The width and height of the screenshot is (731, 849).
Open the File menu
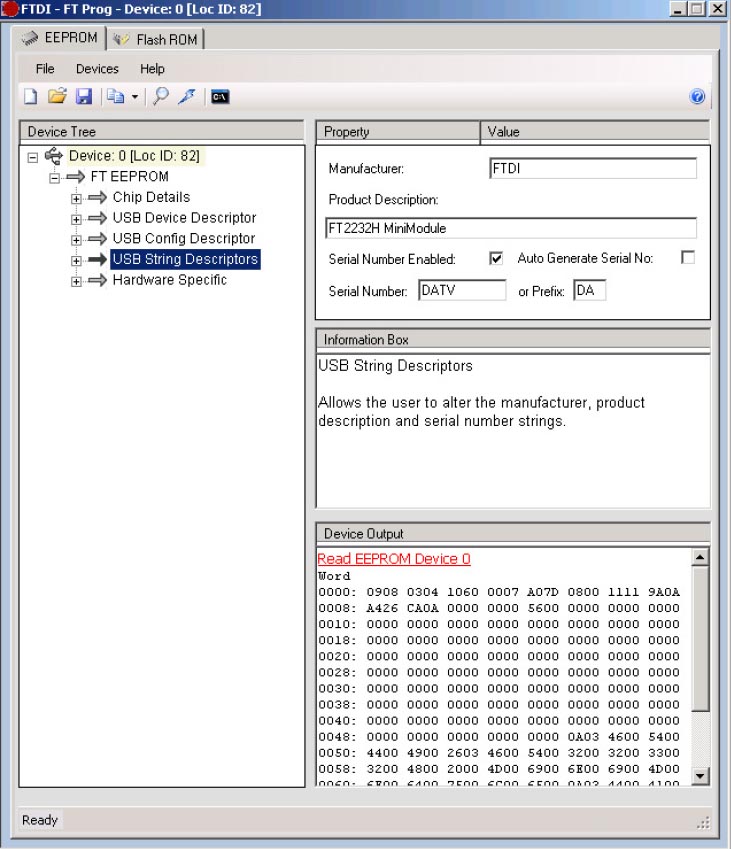point(45,69)
